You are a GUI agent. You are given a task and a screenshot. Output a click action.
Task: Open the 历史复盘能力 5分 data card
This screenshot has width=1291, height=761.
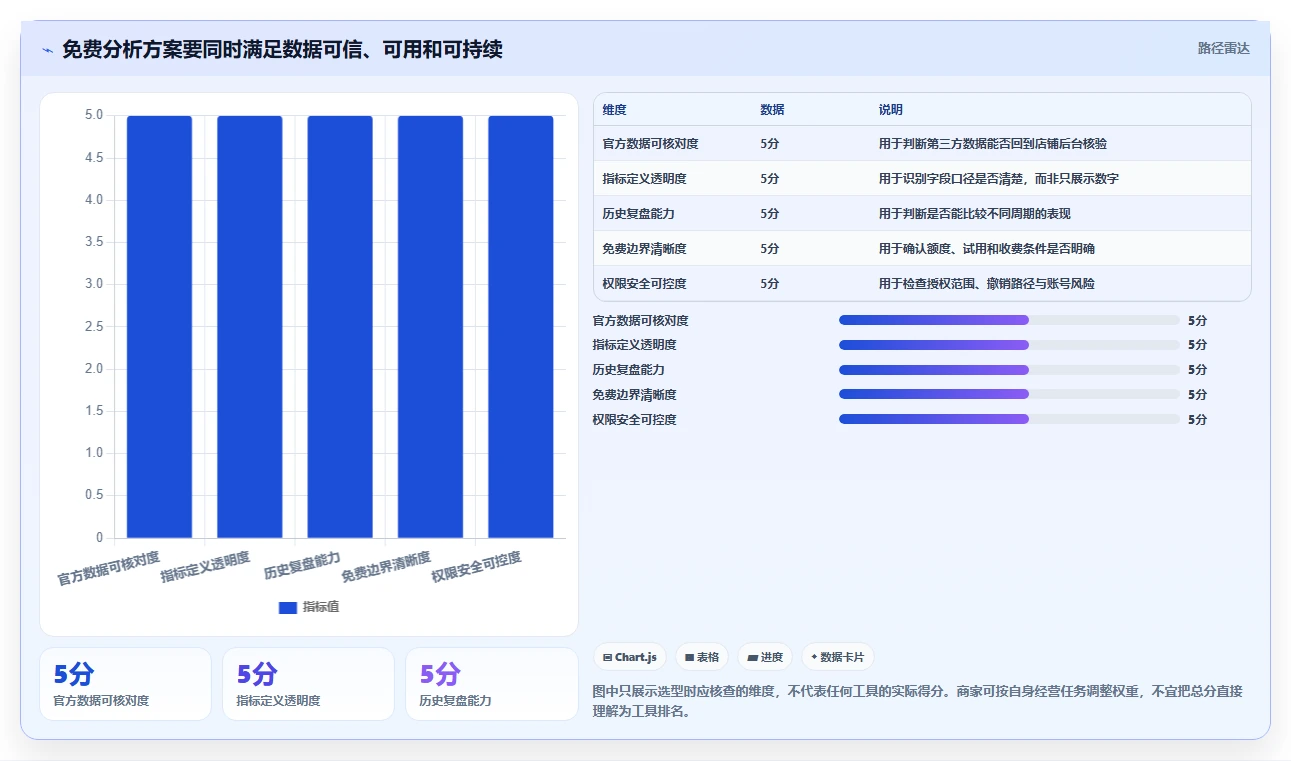coord(491,684)
